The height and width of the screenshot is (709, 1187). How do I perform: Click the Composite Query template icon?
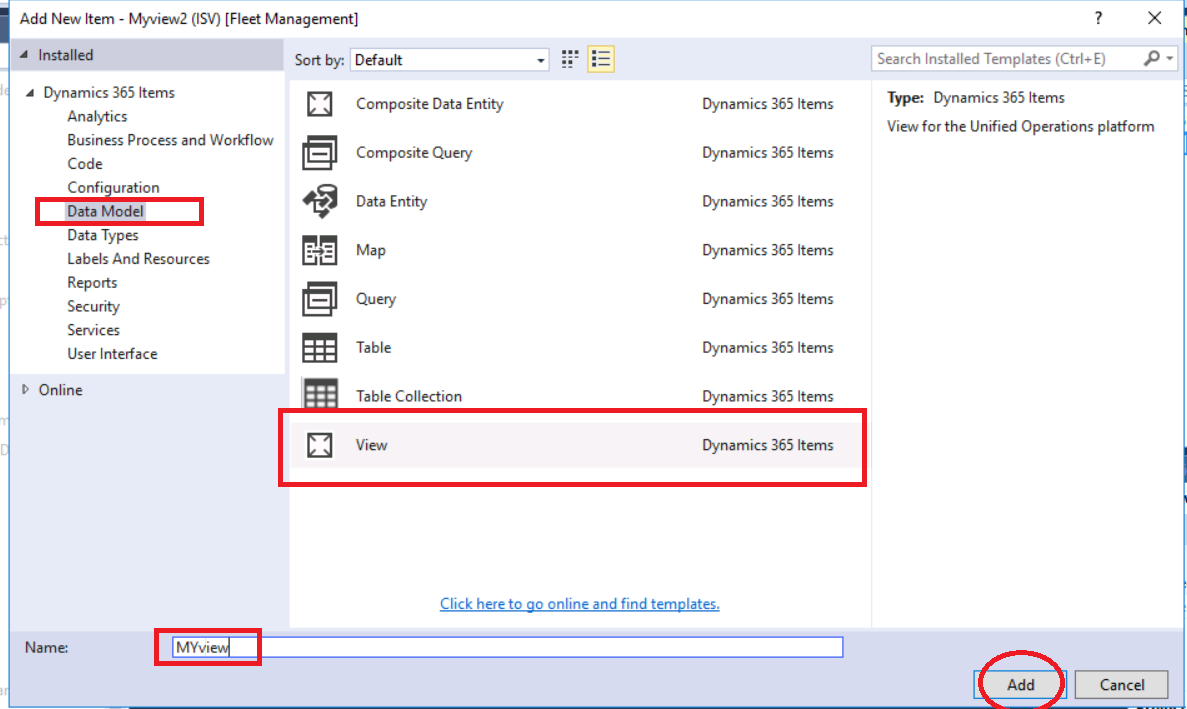point(319,152)
